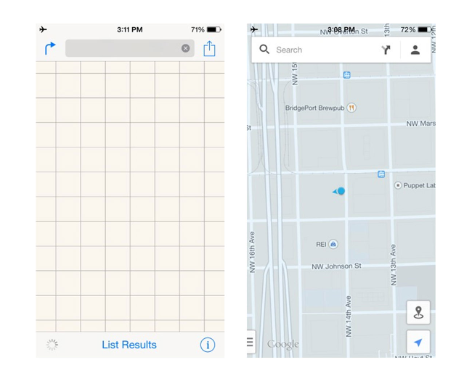Tap the info circle icon
This screenshot has width=476, height=380.
coord(207,345)
